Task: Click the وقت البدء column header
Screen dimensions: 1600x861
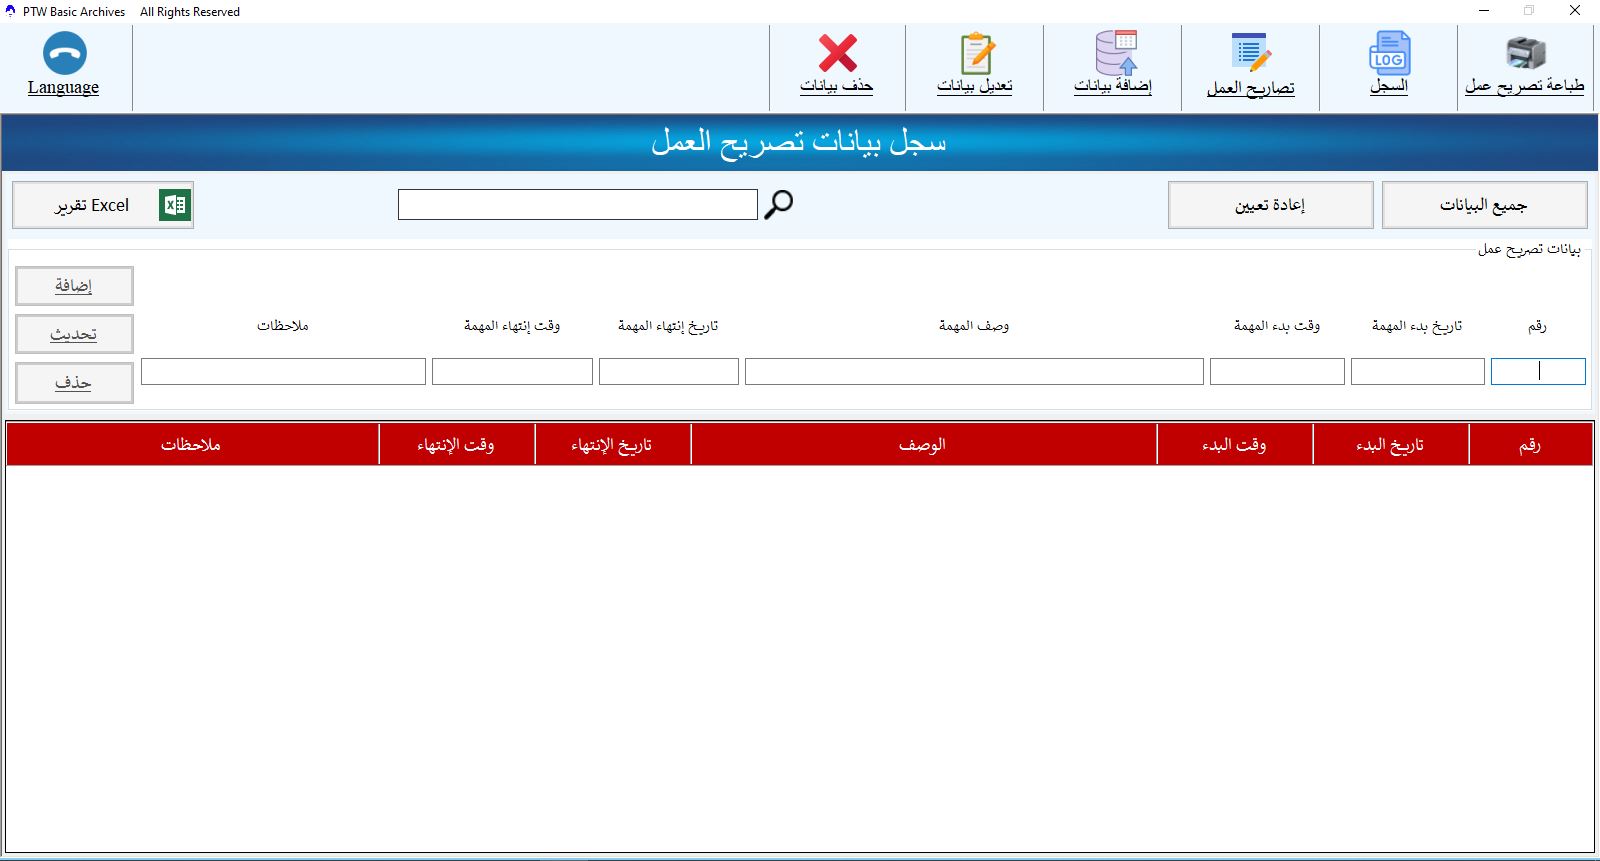Action: (1234, 445)
